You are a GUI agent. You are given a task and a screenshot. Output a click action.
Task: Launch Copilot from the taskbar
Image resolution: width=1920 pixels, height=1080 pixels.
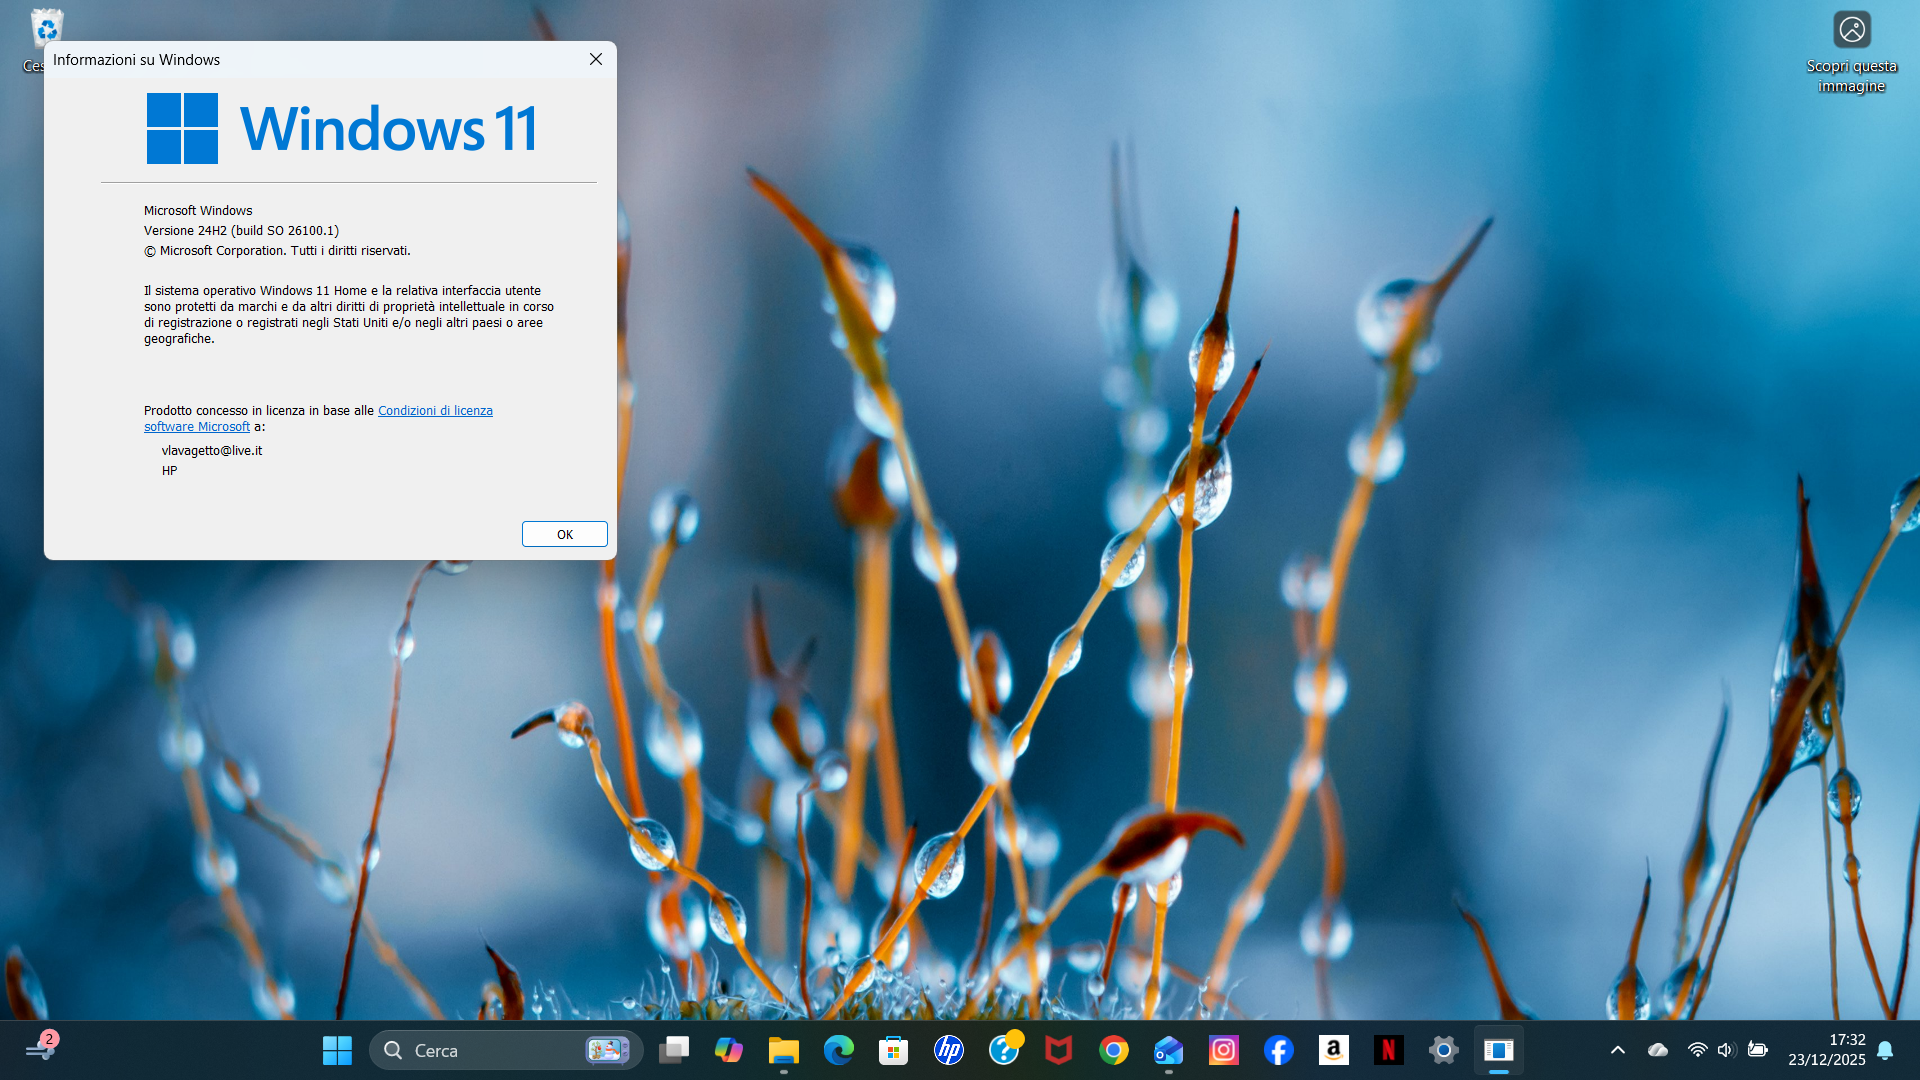click(x=729, y=1050)
